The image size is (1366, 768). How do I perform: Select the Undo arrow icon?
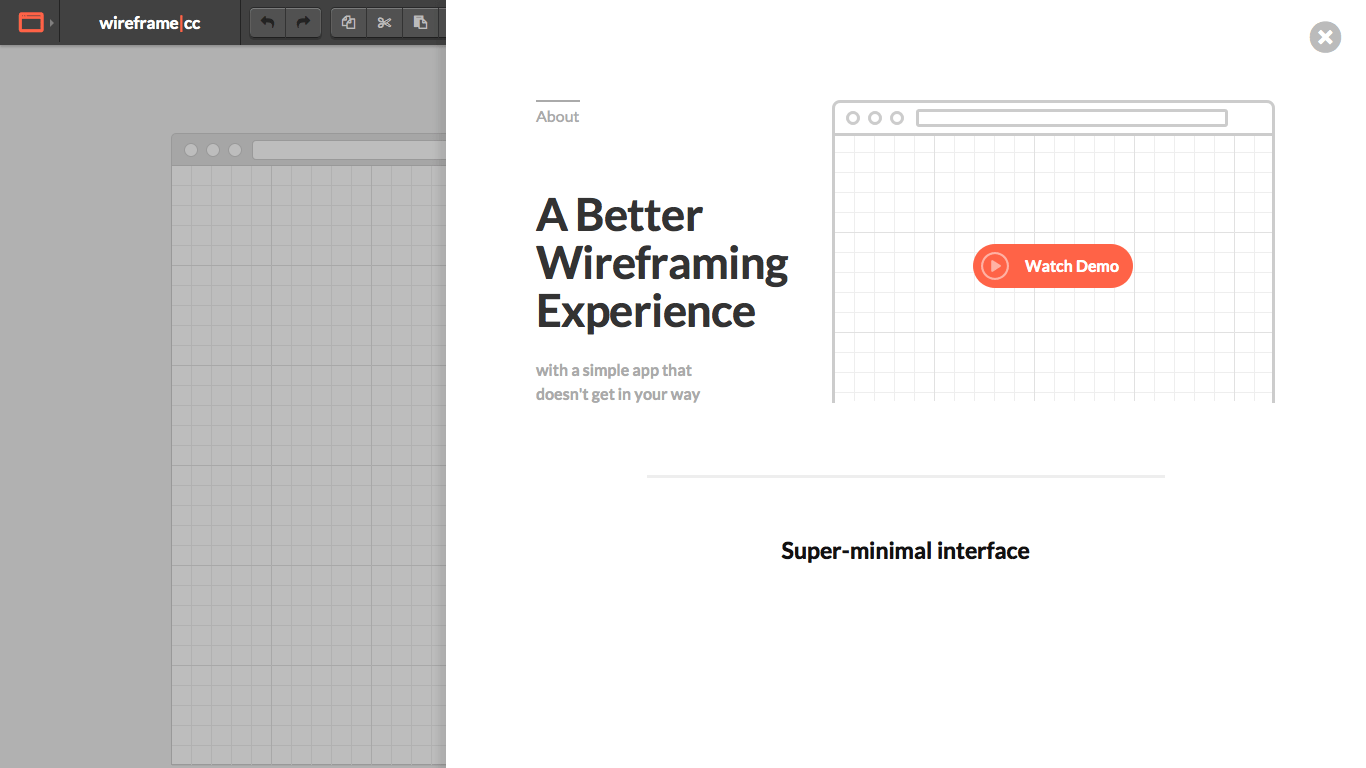click(266, 22)
